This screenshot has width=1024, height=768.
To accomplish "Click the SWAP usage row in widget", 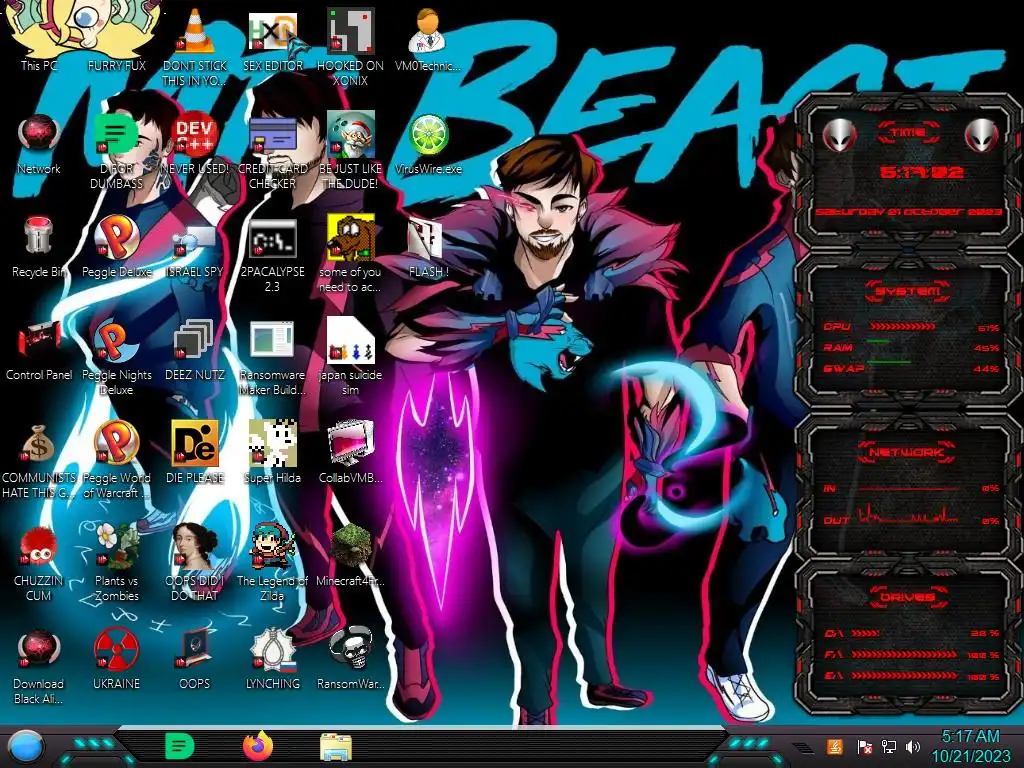I will [912, 368].
